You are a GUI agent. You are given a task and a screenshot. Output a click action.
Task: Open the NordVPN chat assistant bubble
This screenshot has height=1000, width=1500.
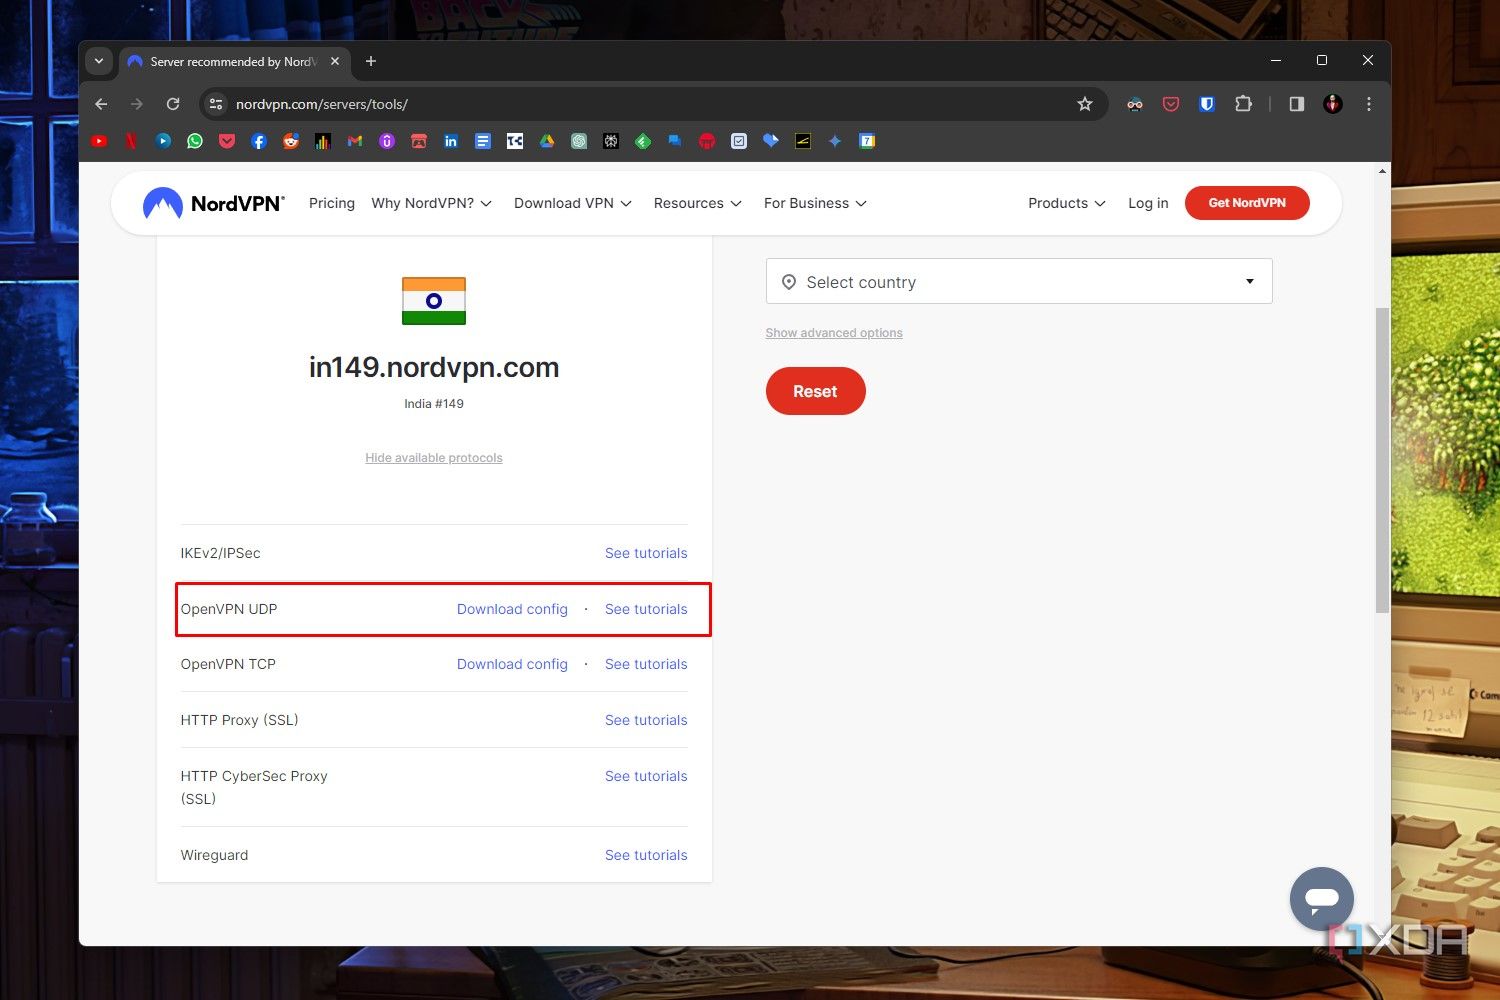(x=1321, y=898)
